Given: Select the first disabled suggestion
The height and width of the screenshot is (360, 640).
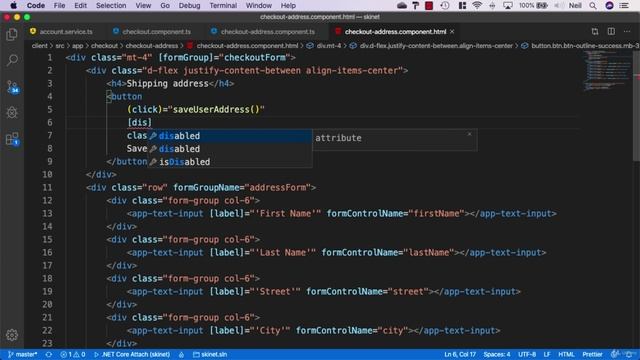Looking at the screenshot, I should coord(230,136).
